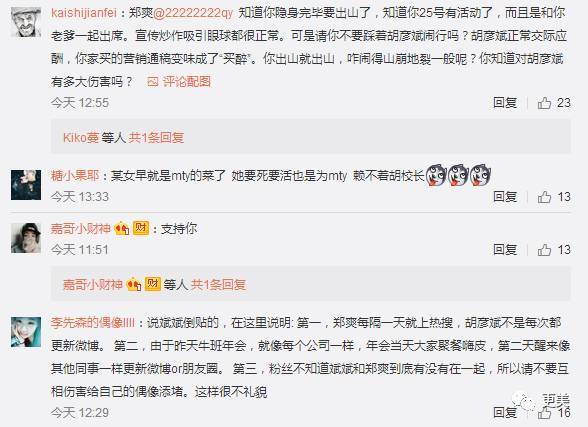Open the @22222222qy mention link
The height and width of the screenshot is (427, 588).
tap(193, 13)
